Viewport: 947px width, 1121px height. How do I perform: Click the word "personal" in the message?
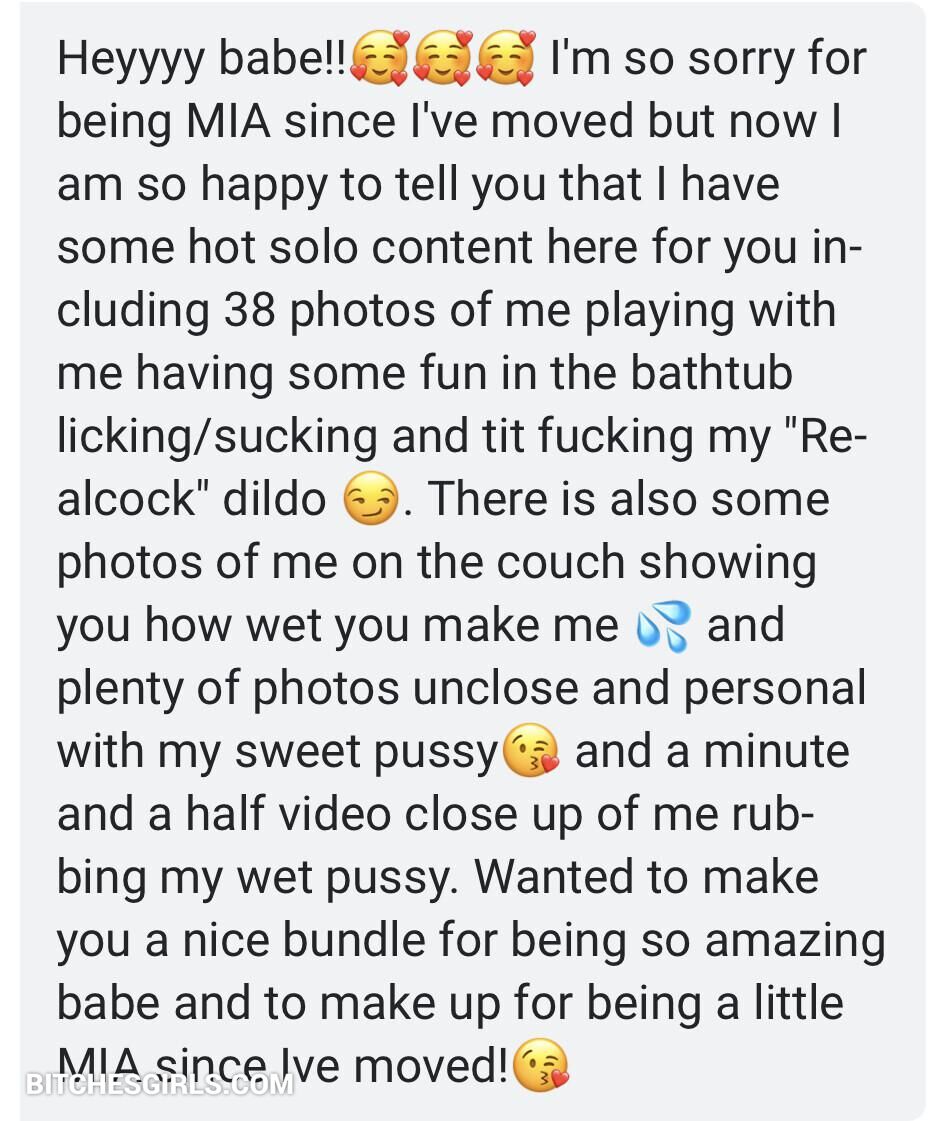[x=774, y=688]
